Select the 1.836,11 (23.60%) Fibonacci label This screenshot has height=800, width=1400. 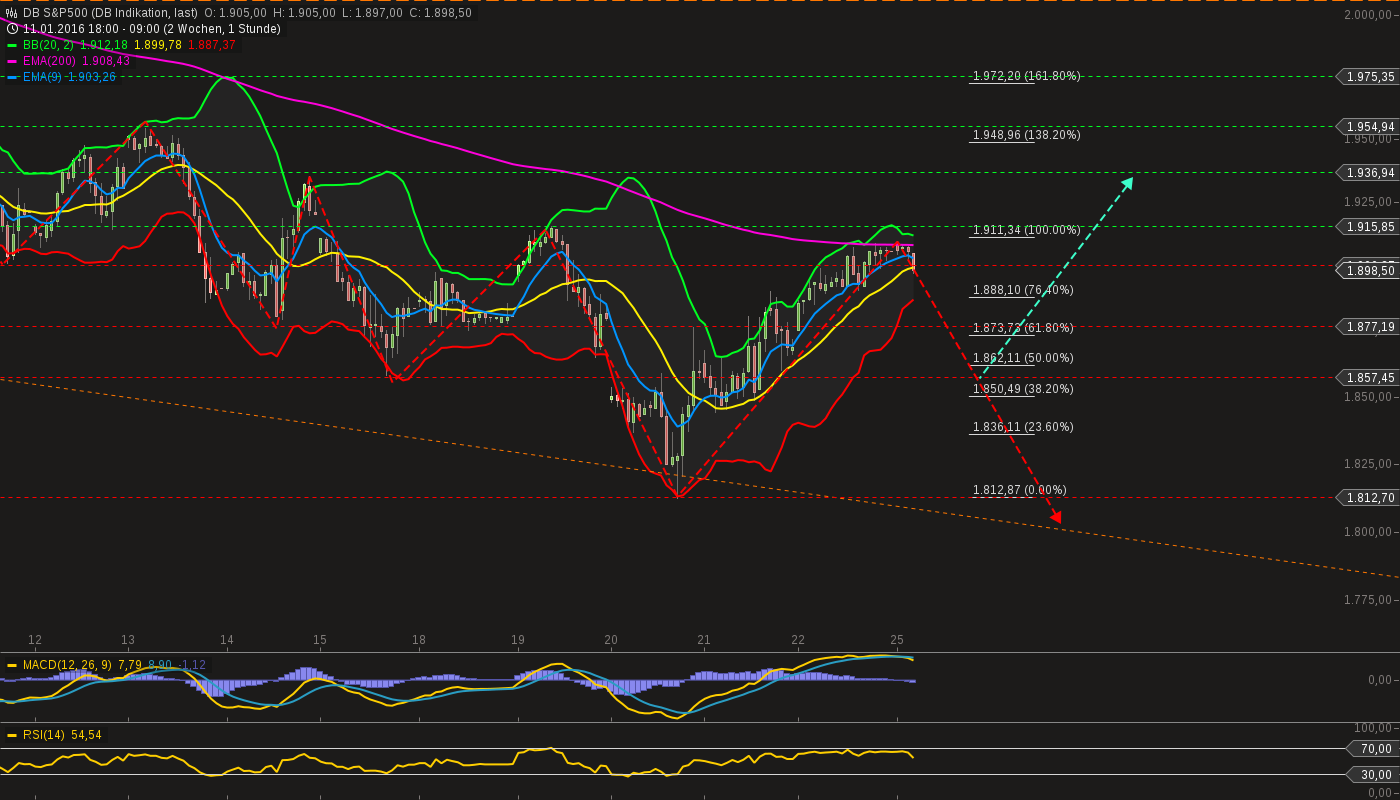tap(1023, 427)
